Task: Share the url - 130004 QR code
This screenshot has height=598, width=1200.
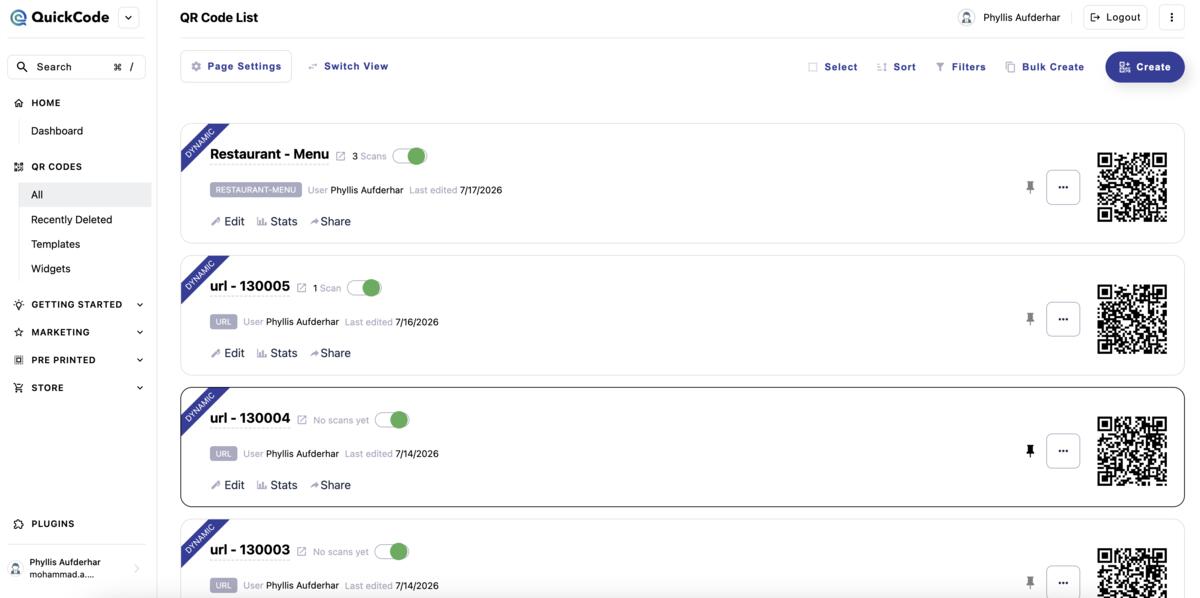Action: 330,486
